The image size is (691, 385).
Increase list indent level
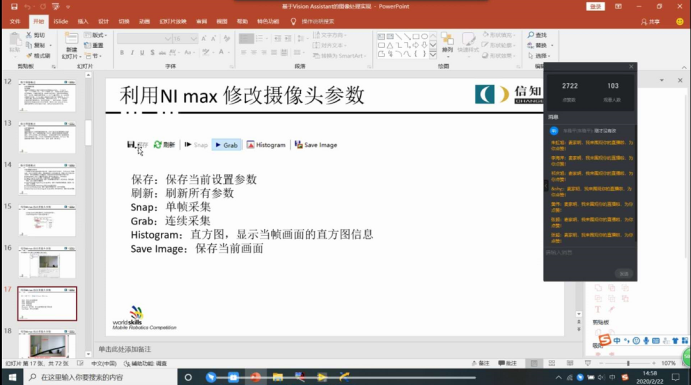(x=287, y=39)
